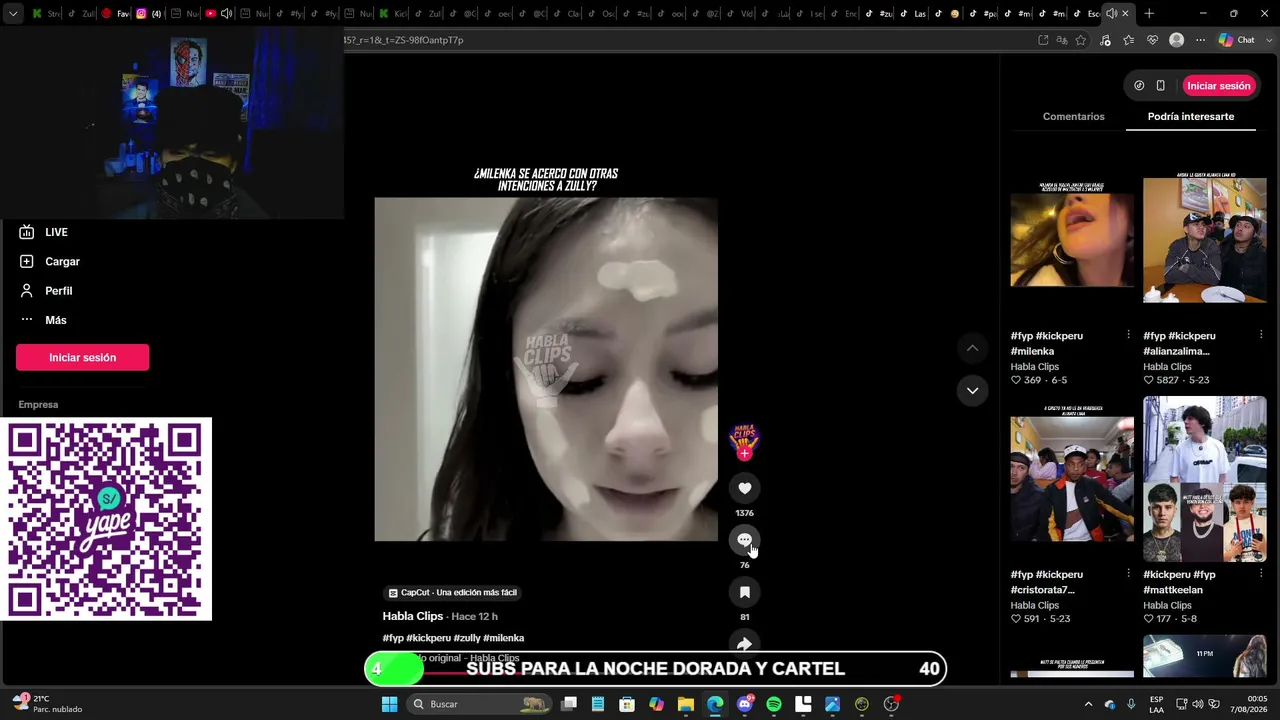Screen dimensions: 1280x720
Task: Open the browser tab search dropdown
Action: pos(13,14)
